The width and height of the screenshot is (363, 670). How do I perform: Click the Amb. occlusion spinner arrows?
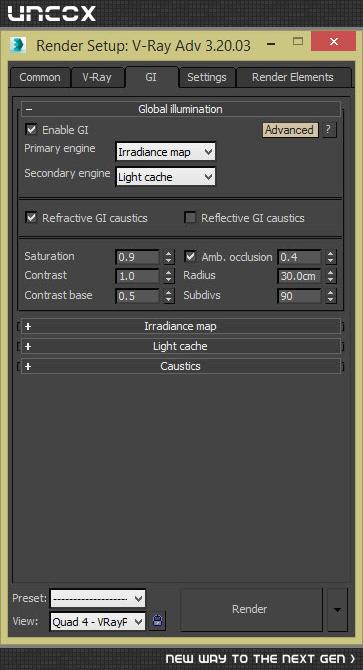point(331,258)
